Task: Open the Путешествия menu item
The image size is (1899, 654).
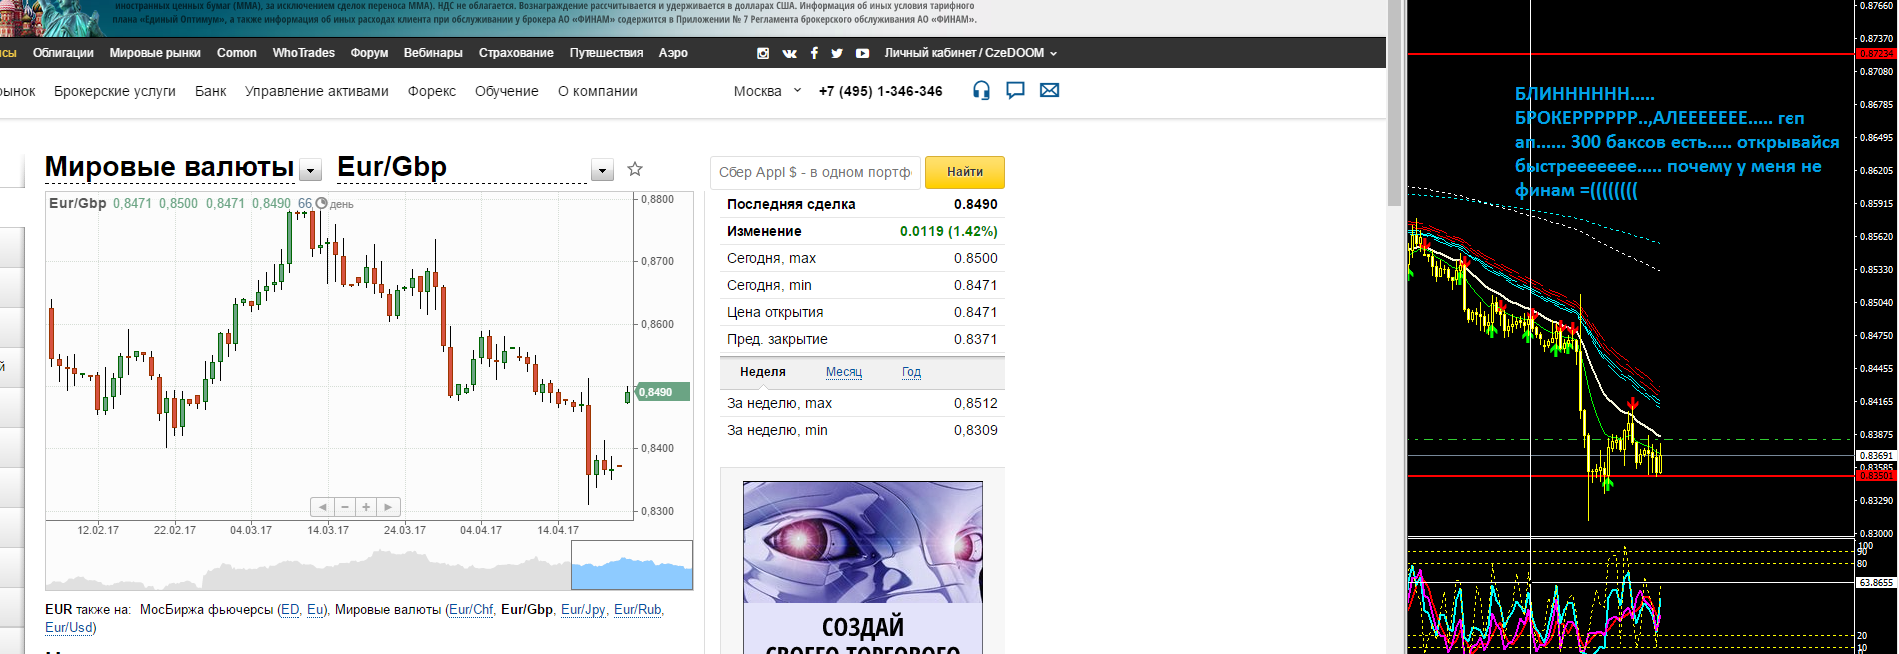Action: point(606,53)
